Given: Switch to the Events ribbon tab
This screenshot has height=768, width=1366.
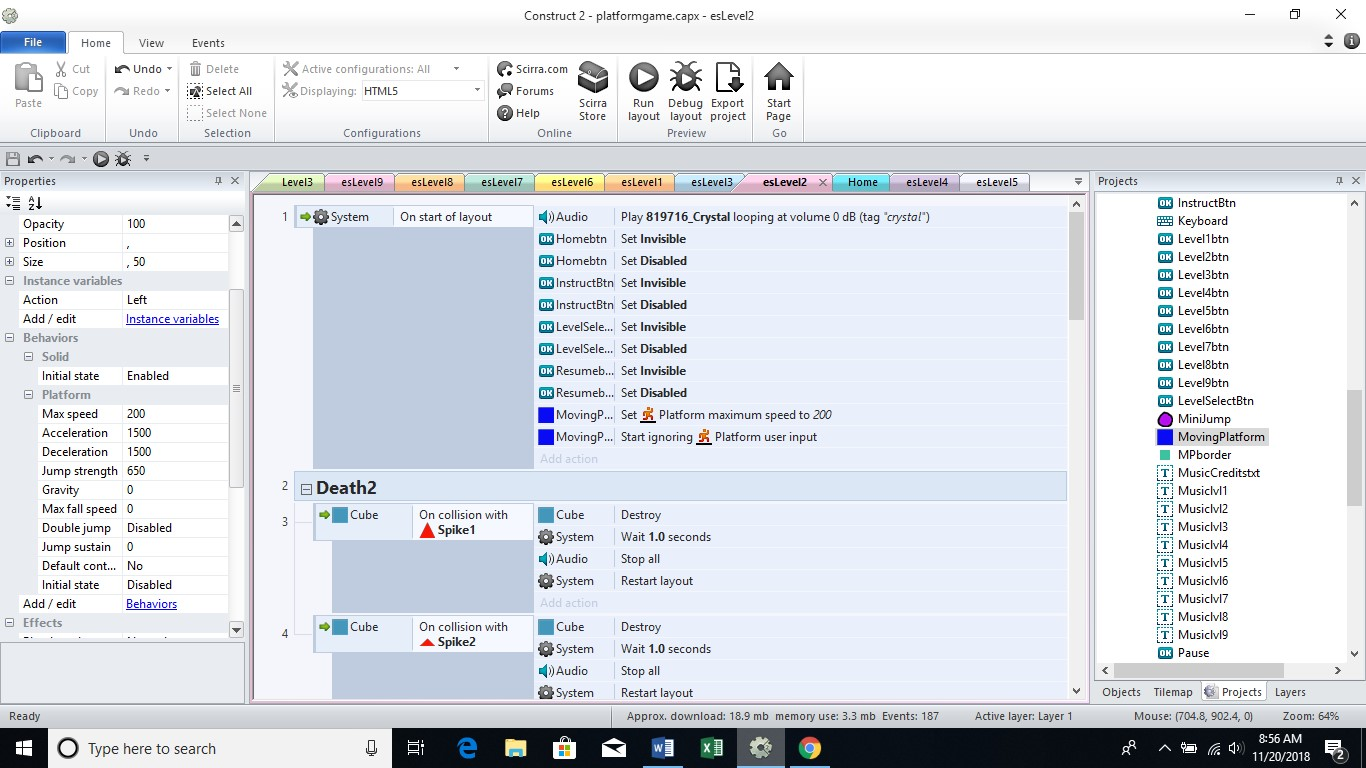Looking at the screenshot, I should [208, 43].
